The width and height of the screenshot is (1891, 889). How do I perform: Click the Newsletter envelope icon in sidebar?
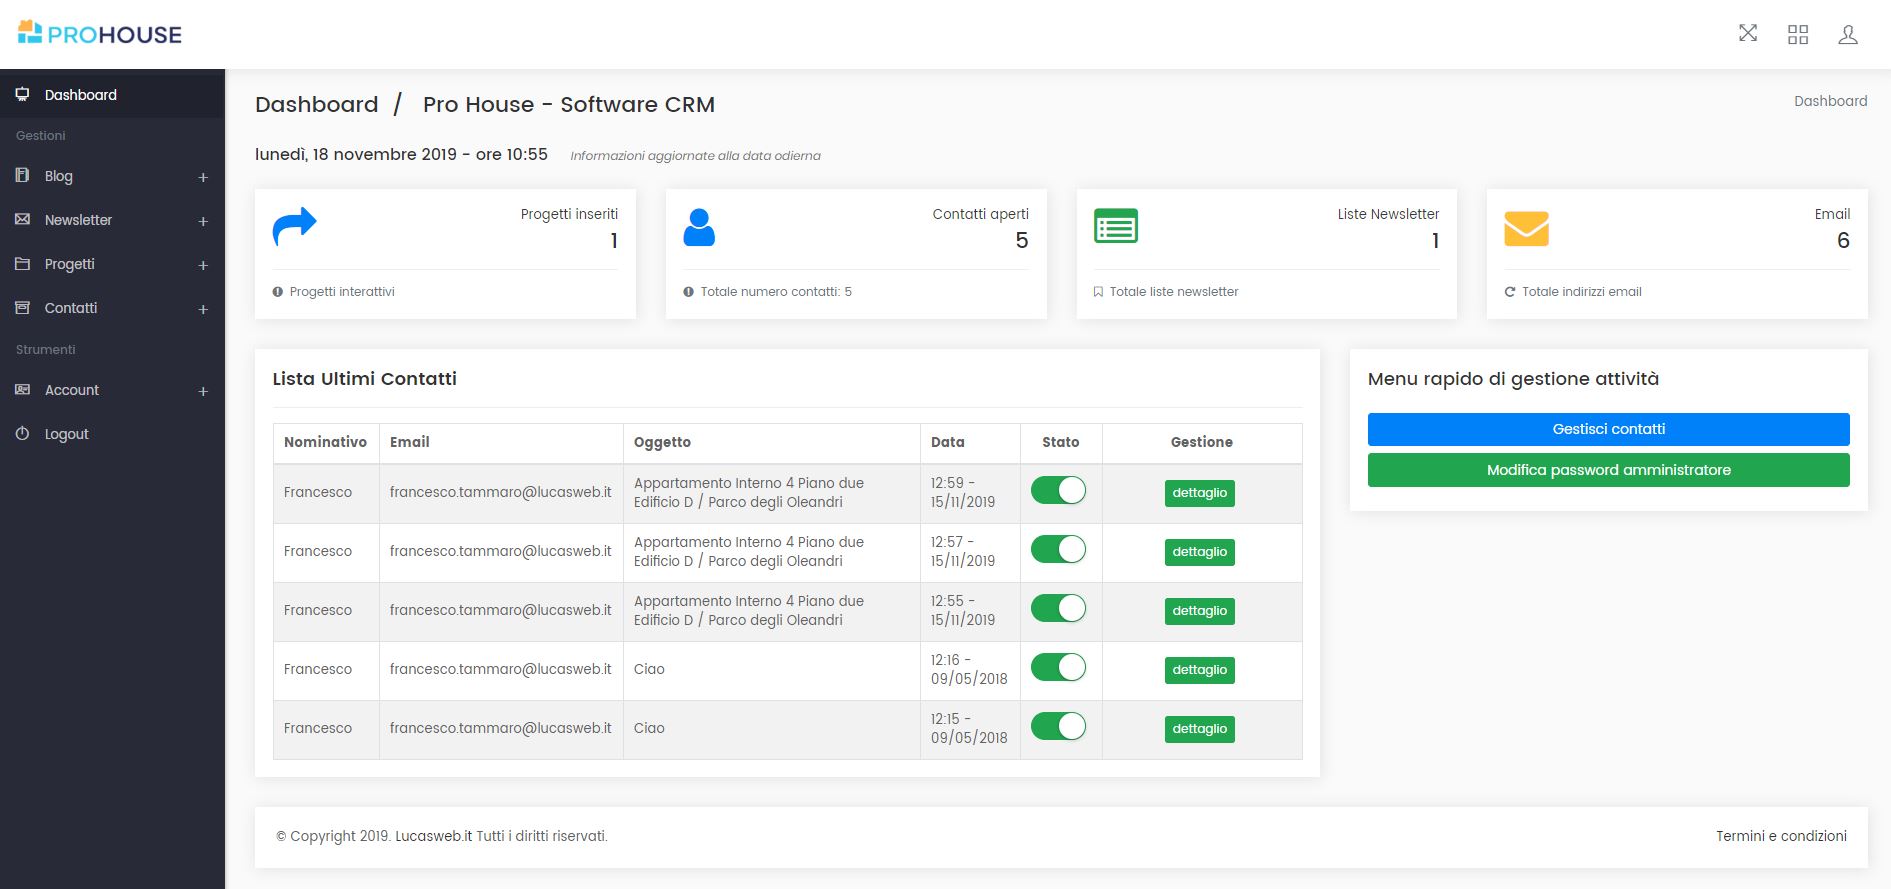(x=22, y=219)
